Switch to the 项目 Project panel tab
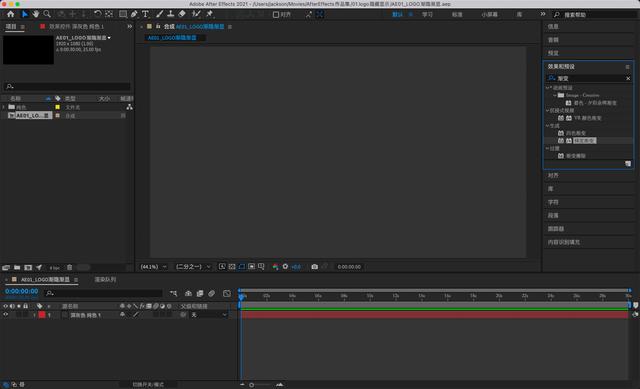The width and height of the screenshot is (640, 389). pyautogui.click(x=11, y=27)
